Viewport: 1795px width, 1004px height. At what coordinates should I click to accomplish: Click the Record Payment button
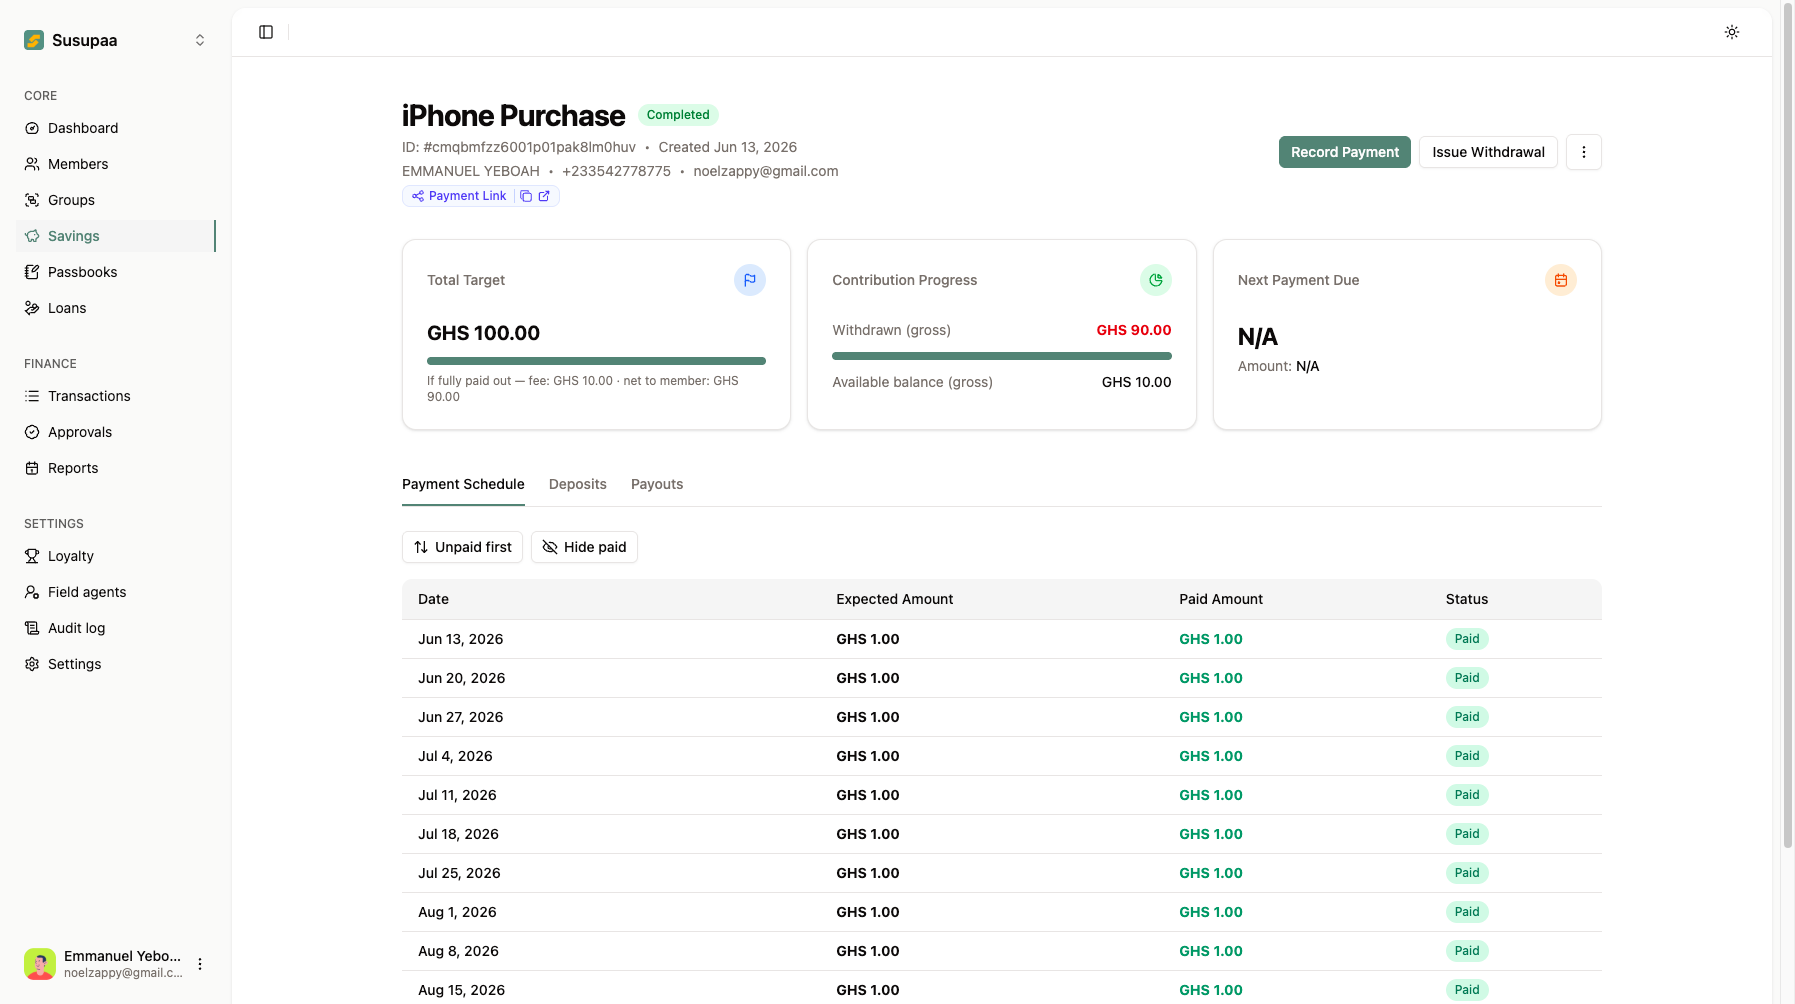tap(1345, 152)
